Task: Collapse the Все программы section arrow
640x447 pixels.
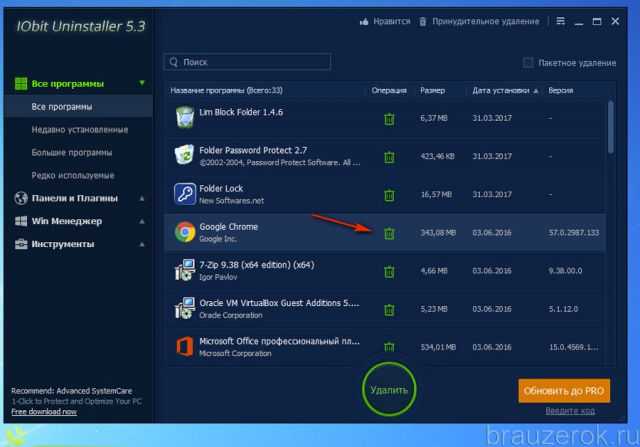Action: [x=142, y=83]
